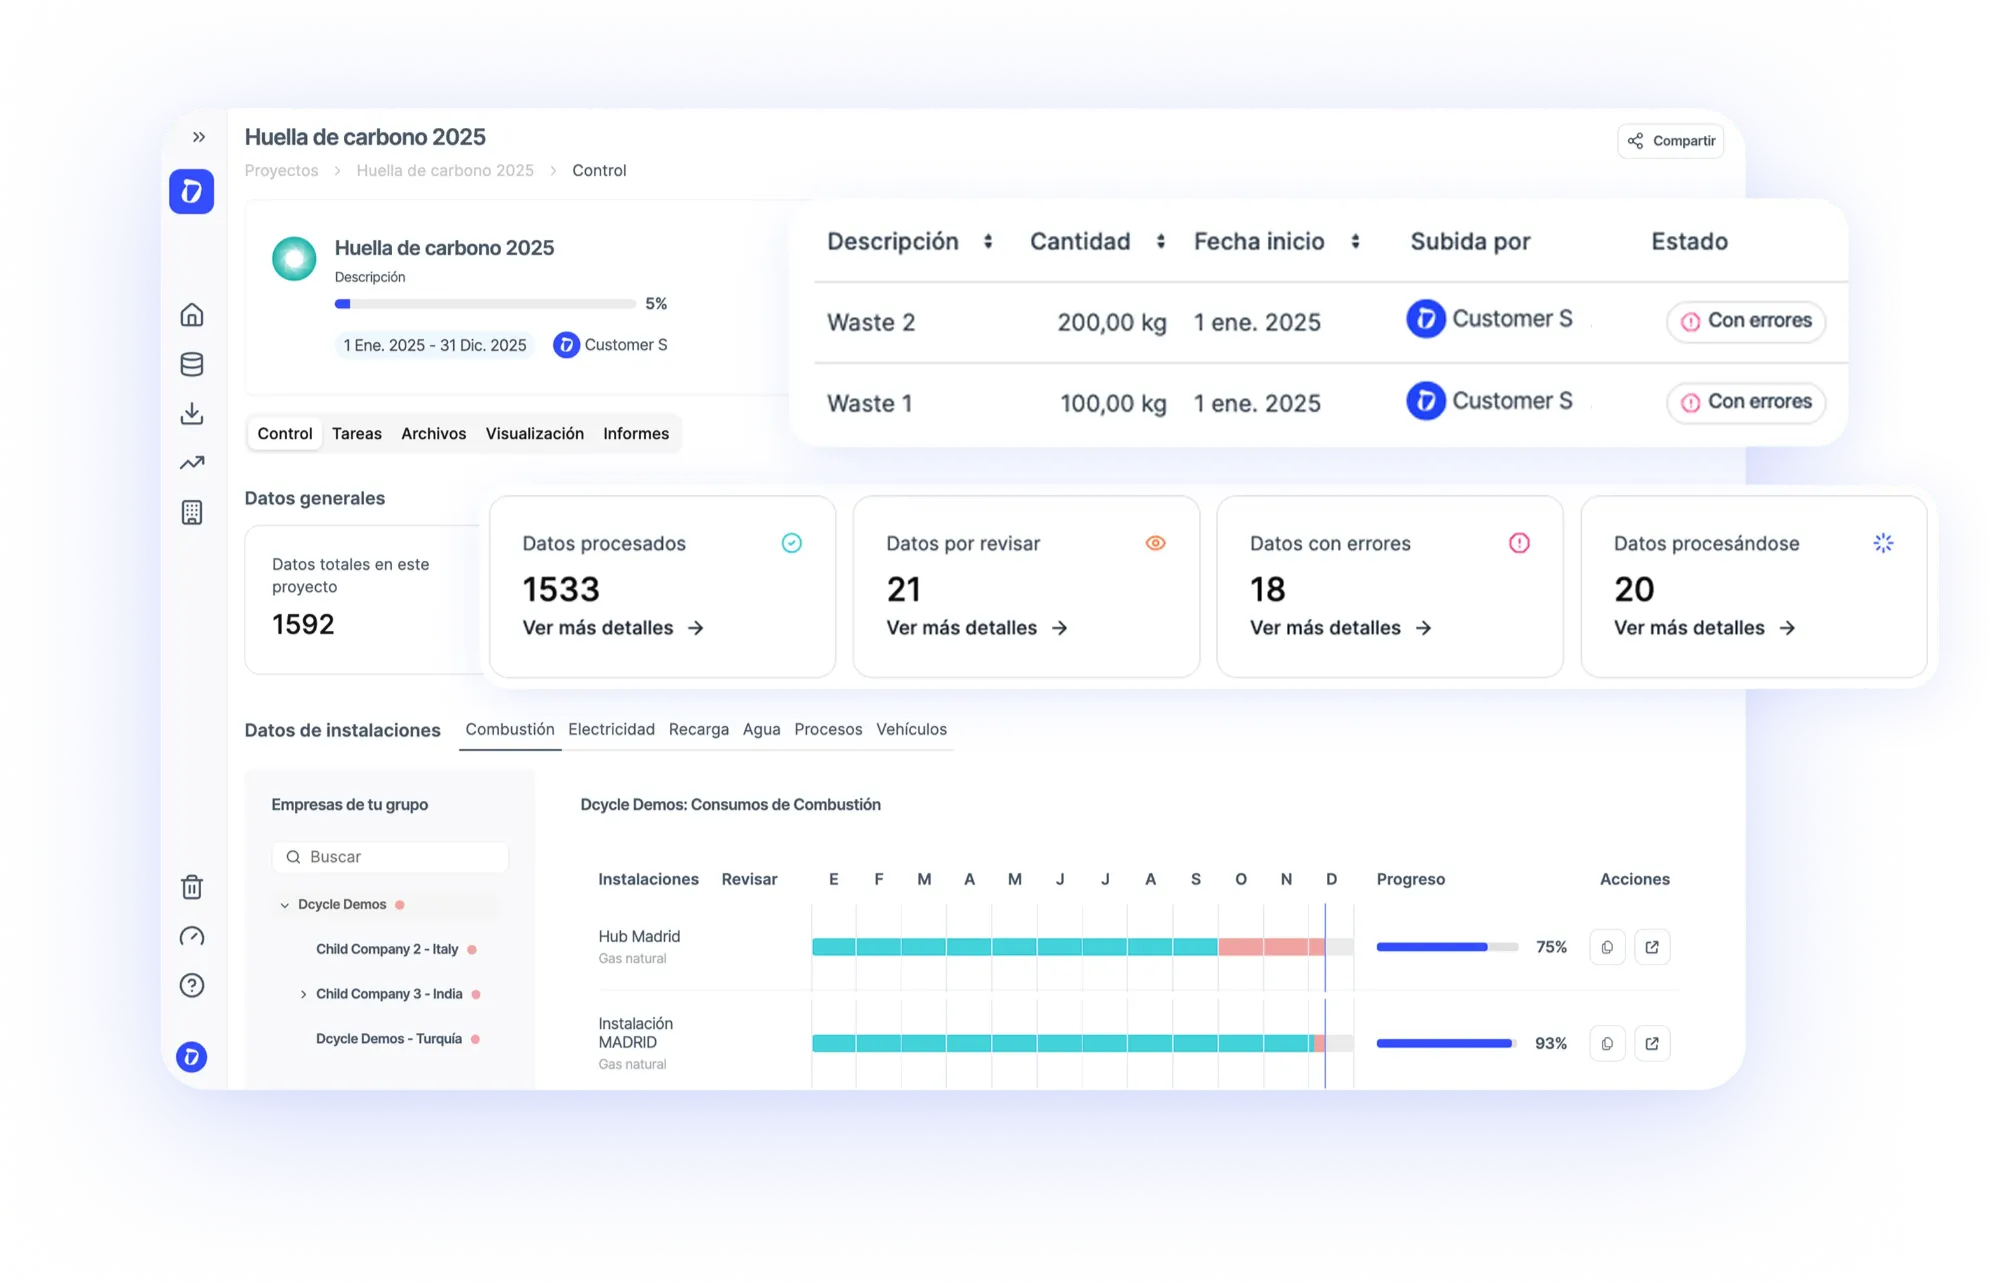The width and height of the screenshot is (2000, 1284).
Task: Click the Compartir button
Action: [1670, 140]
